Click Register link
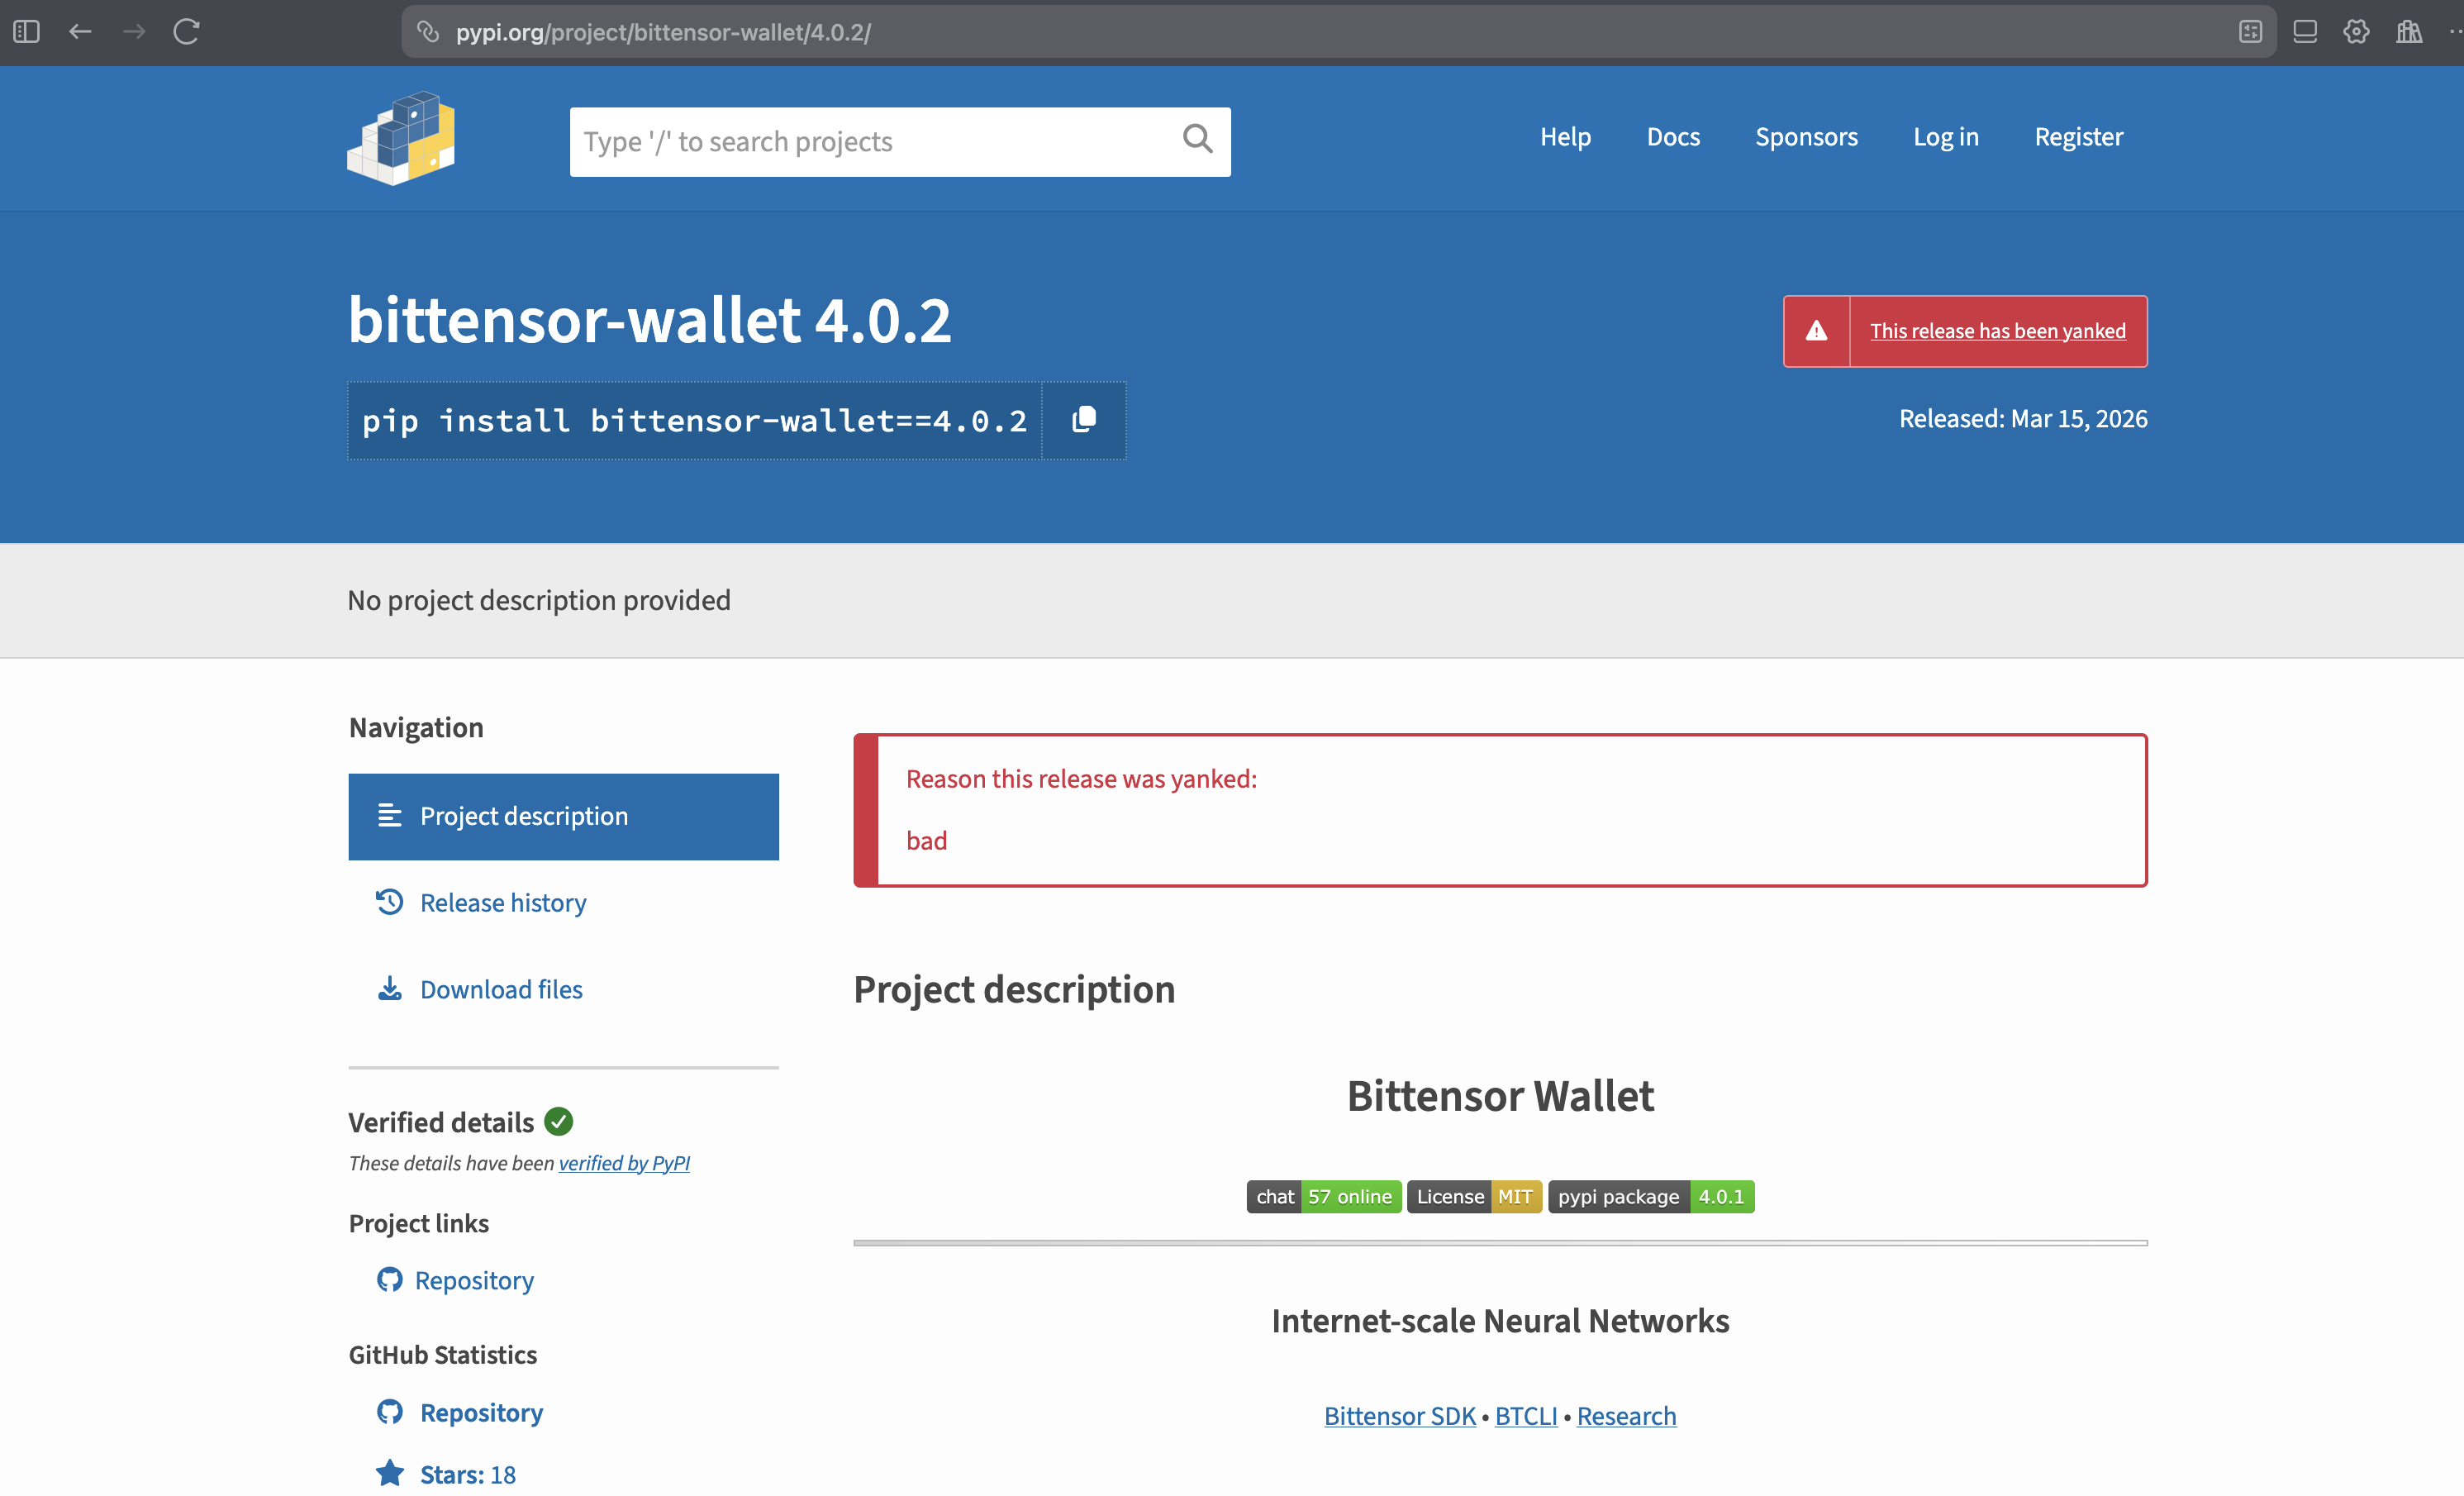 point(2078,137)
